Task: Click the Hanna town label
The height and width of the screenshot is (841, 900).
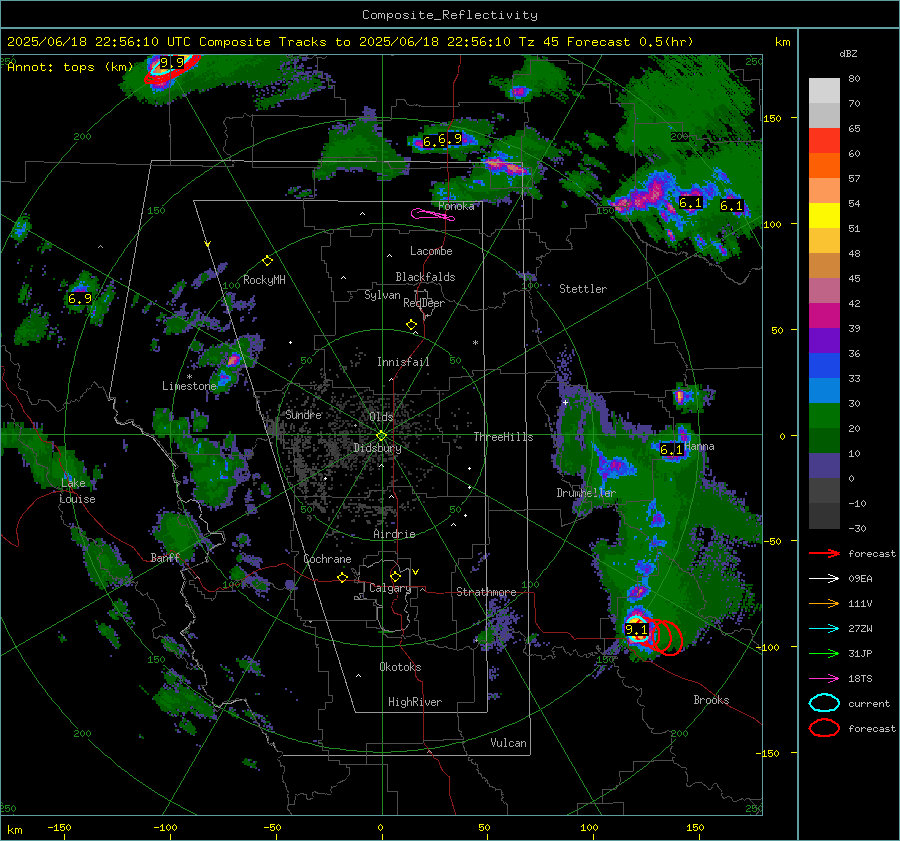Action: click(x=699, y=446)
